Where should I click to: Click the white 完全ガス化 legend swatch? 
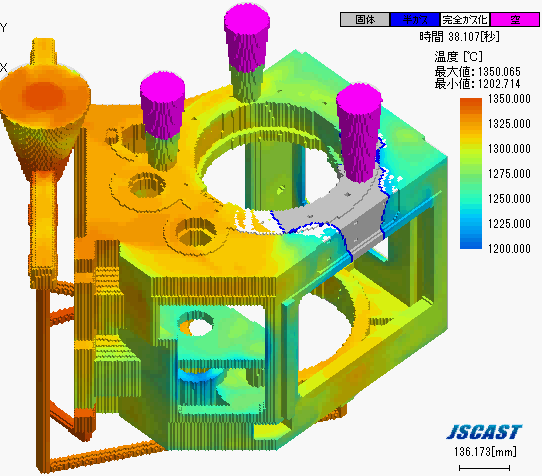(465, 20)
